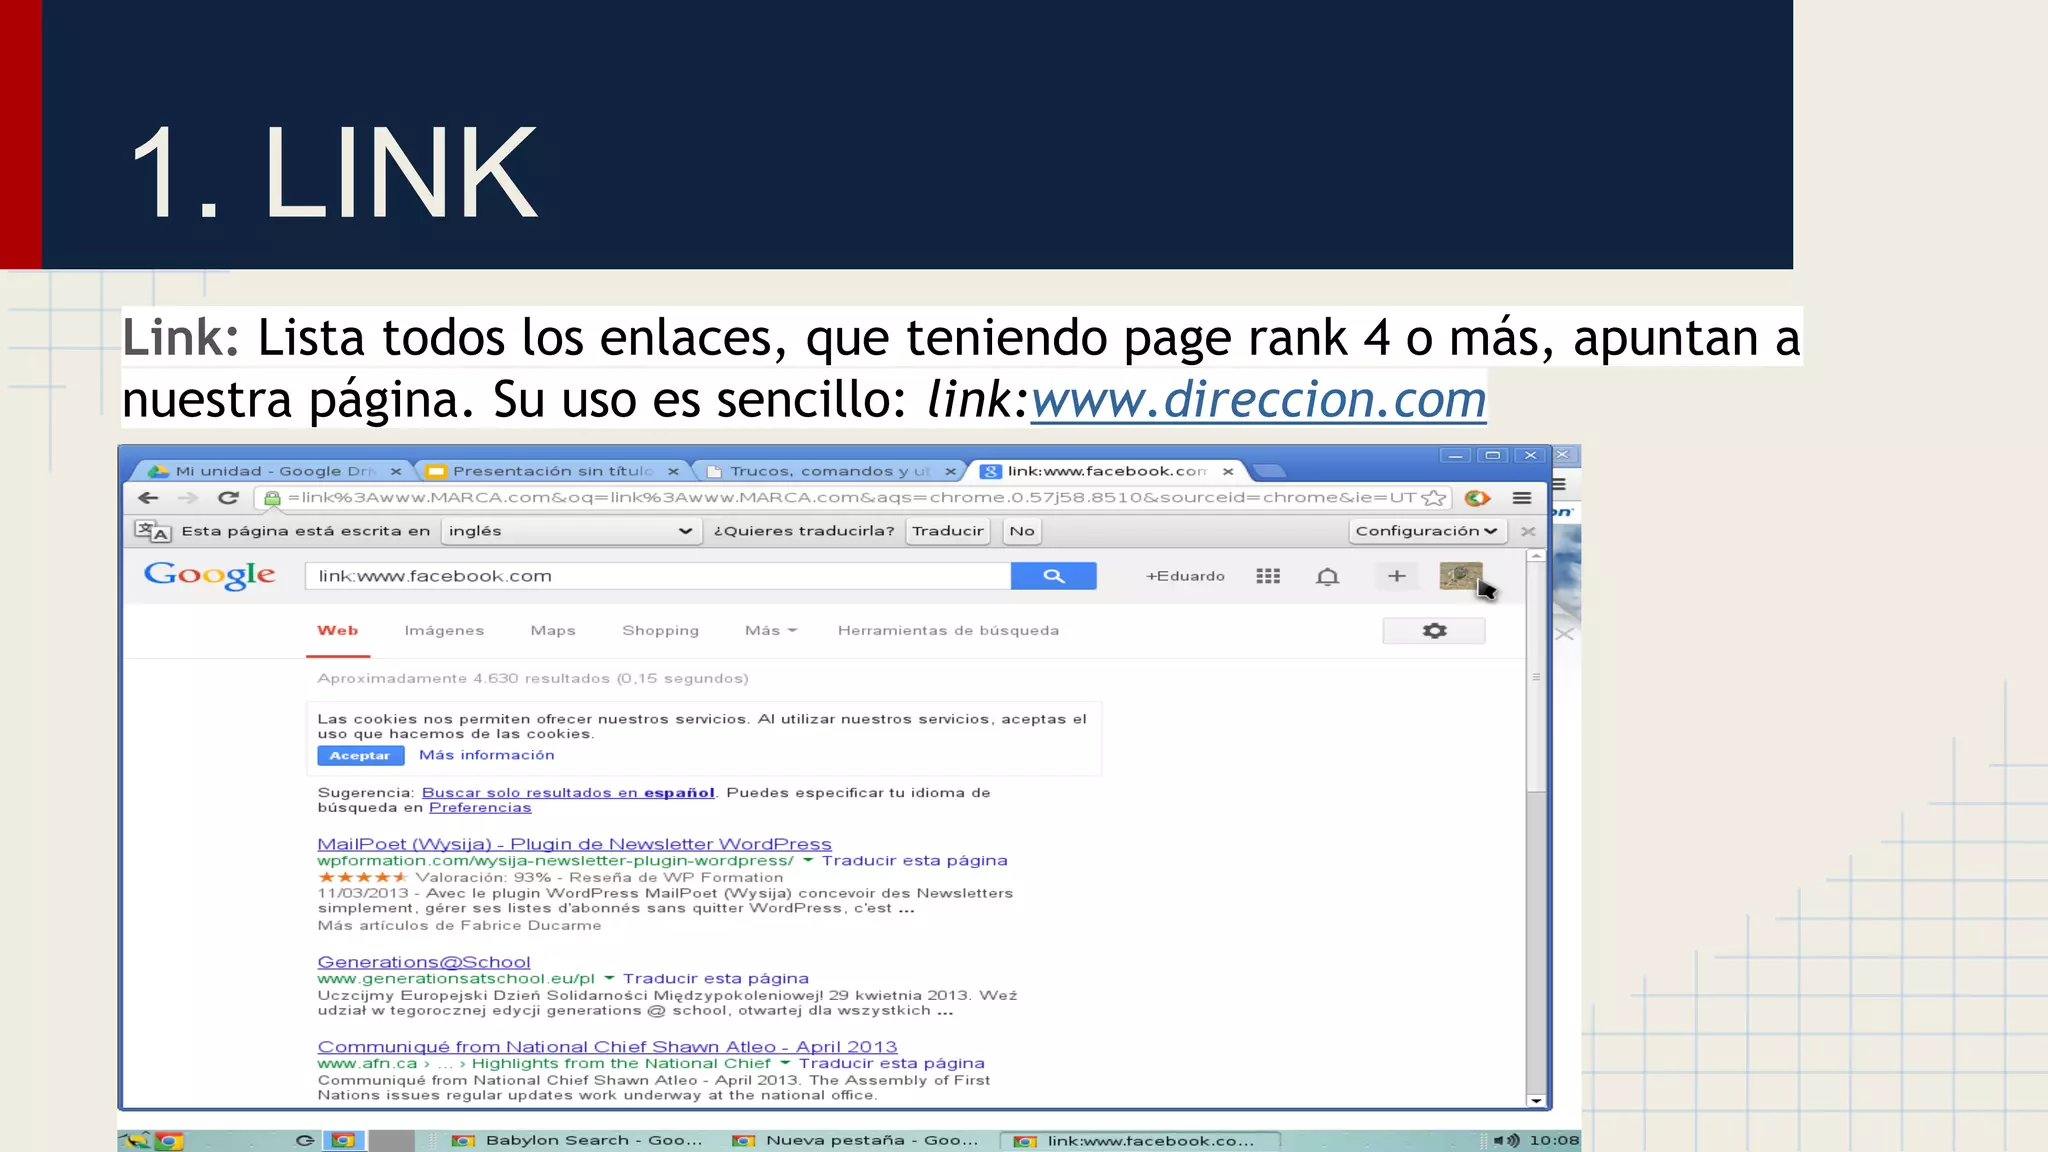
Task: Switch to Imágenes search tab
Action: click(x=444, y=631)
